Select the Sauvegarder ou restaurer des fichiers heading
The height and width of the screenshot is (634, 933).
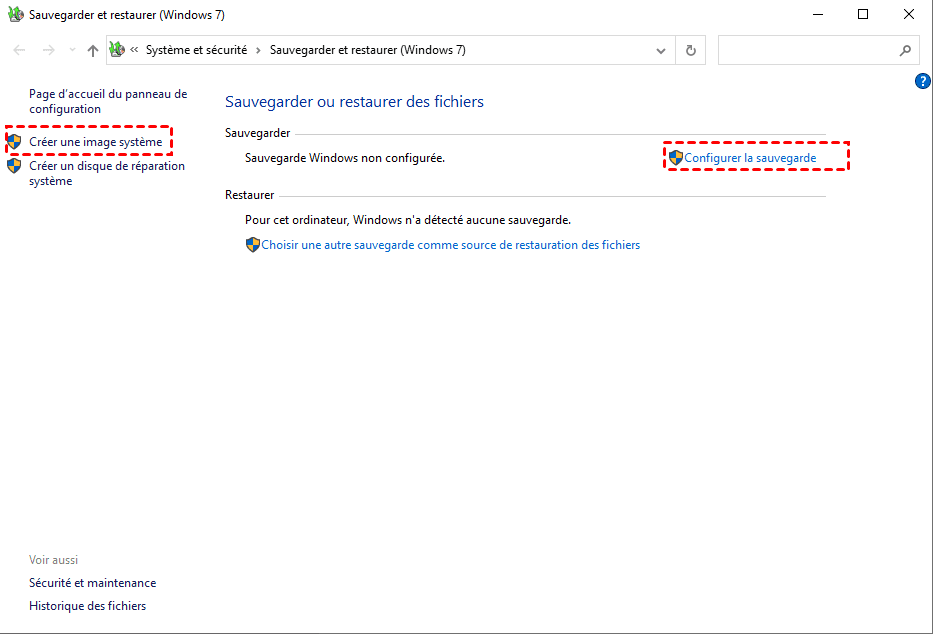pyautogui.click(x=354, y=102)
